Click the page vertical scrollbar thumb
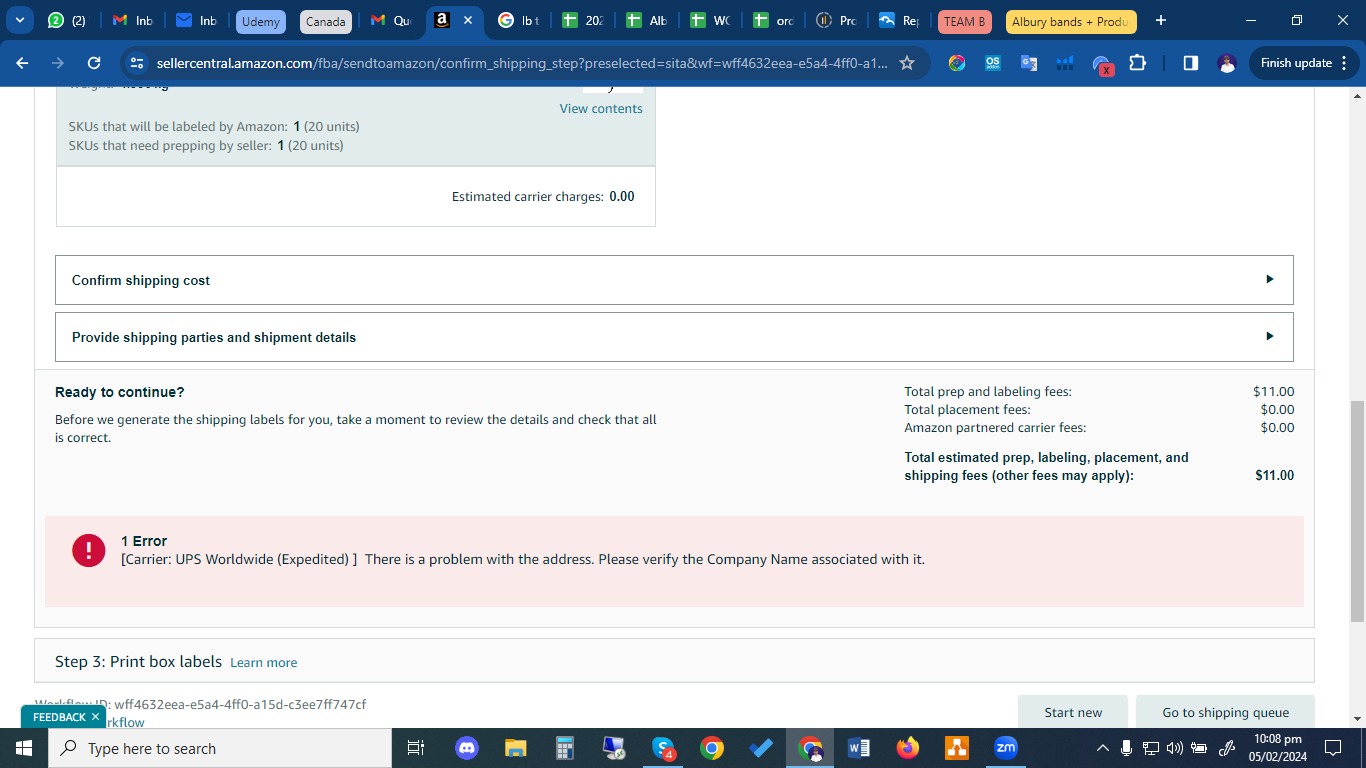Image resolution: width=1366 pixels, height=768 pixels. coord(1357,511)
